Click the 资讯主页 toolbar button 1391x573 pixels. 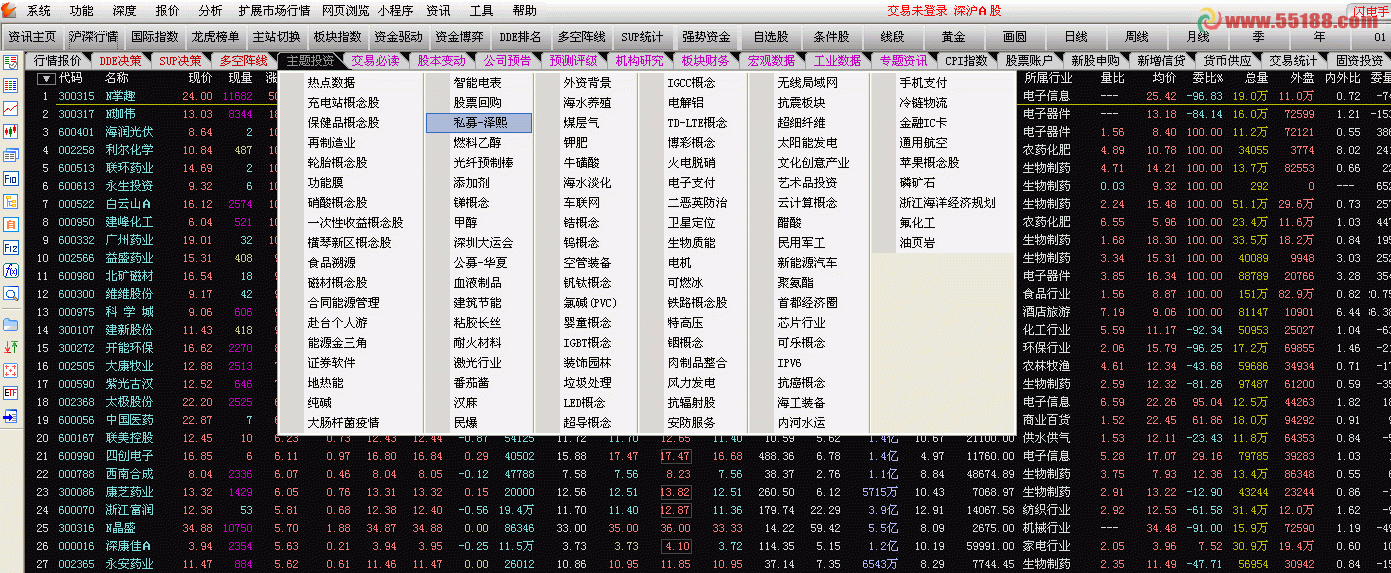coord(33,37)
